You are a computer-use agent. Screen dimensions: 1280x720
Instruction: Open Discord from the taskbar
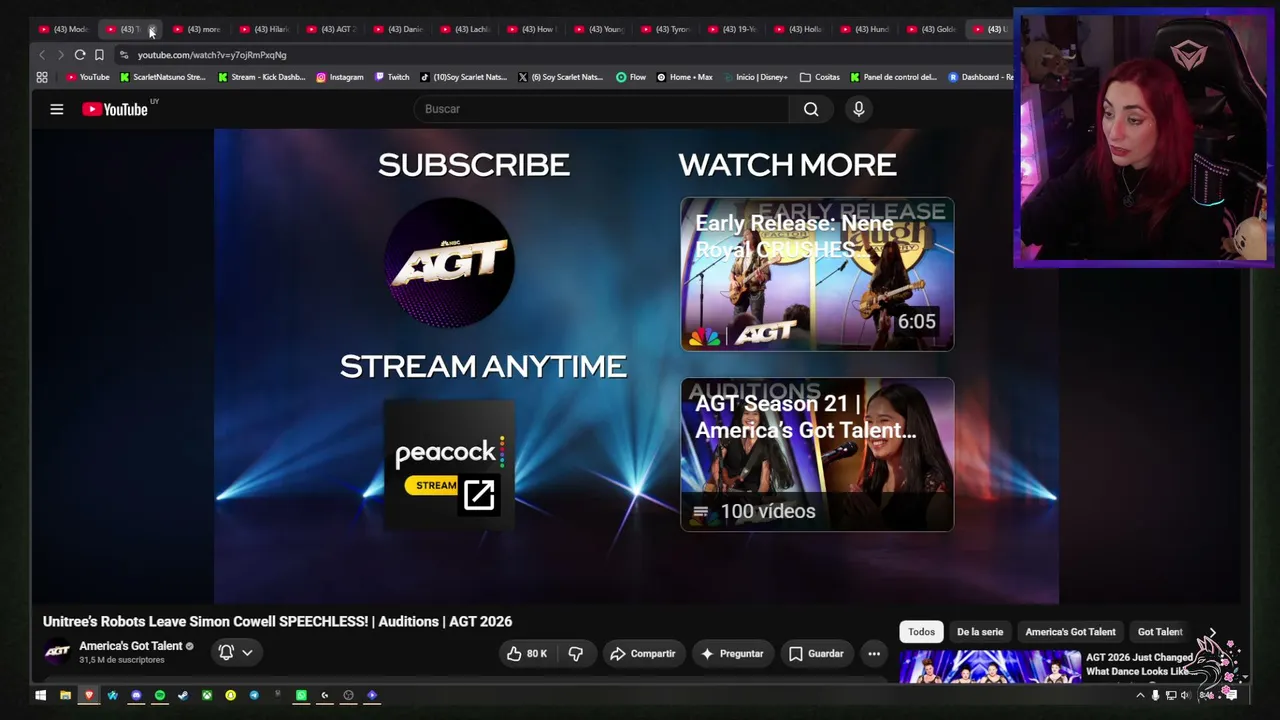[x=136, y=695]
